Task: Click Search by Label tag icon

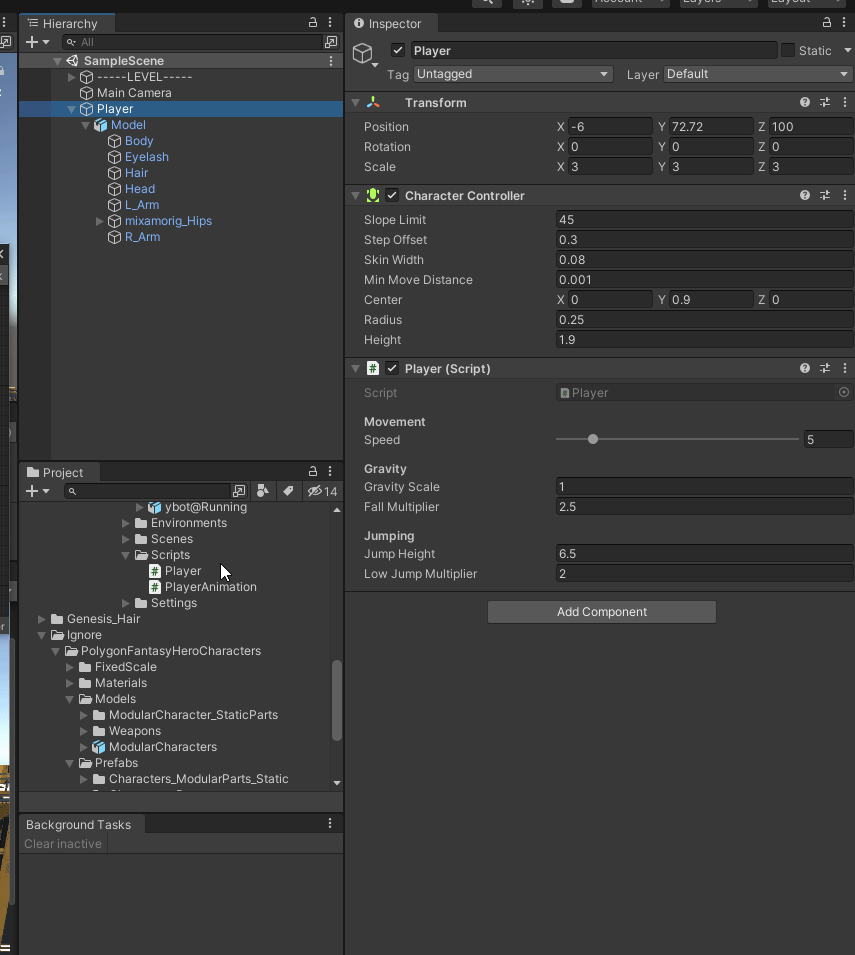Action: tap(288, 491)
